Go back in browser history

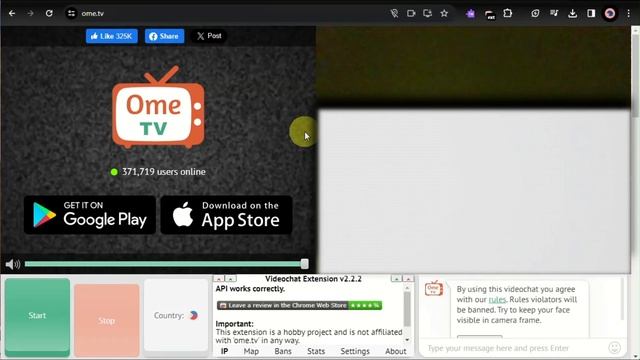pos(12,13)
